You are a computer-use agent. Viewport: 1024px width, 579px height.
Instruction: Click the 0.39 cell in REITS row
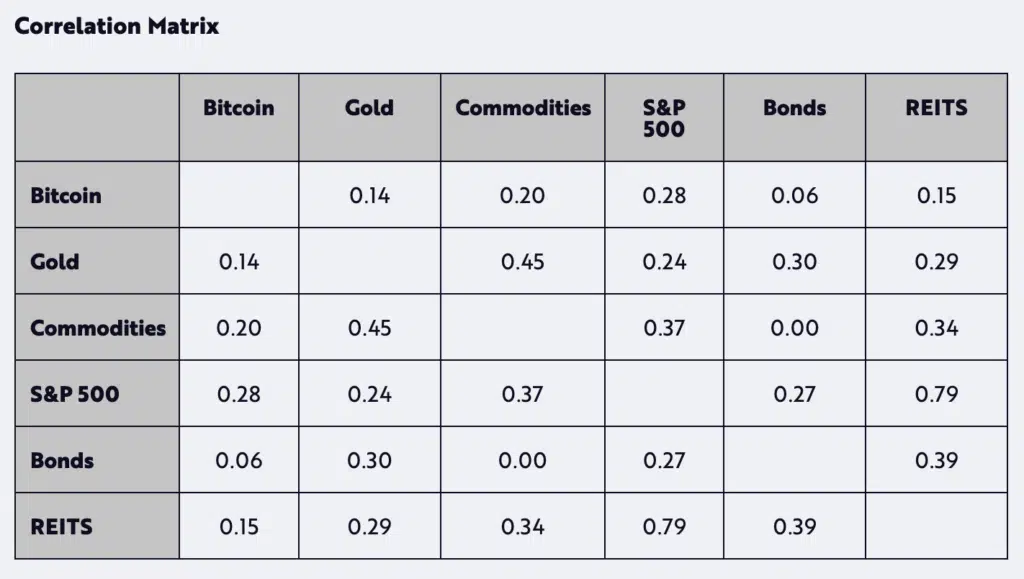(794, 526)
